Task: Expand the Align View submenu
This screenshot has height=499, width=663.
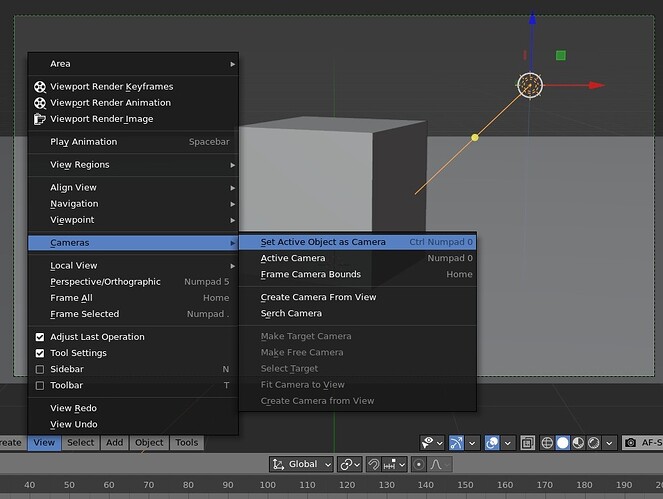Action: pos(133,187)
